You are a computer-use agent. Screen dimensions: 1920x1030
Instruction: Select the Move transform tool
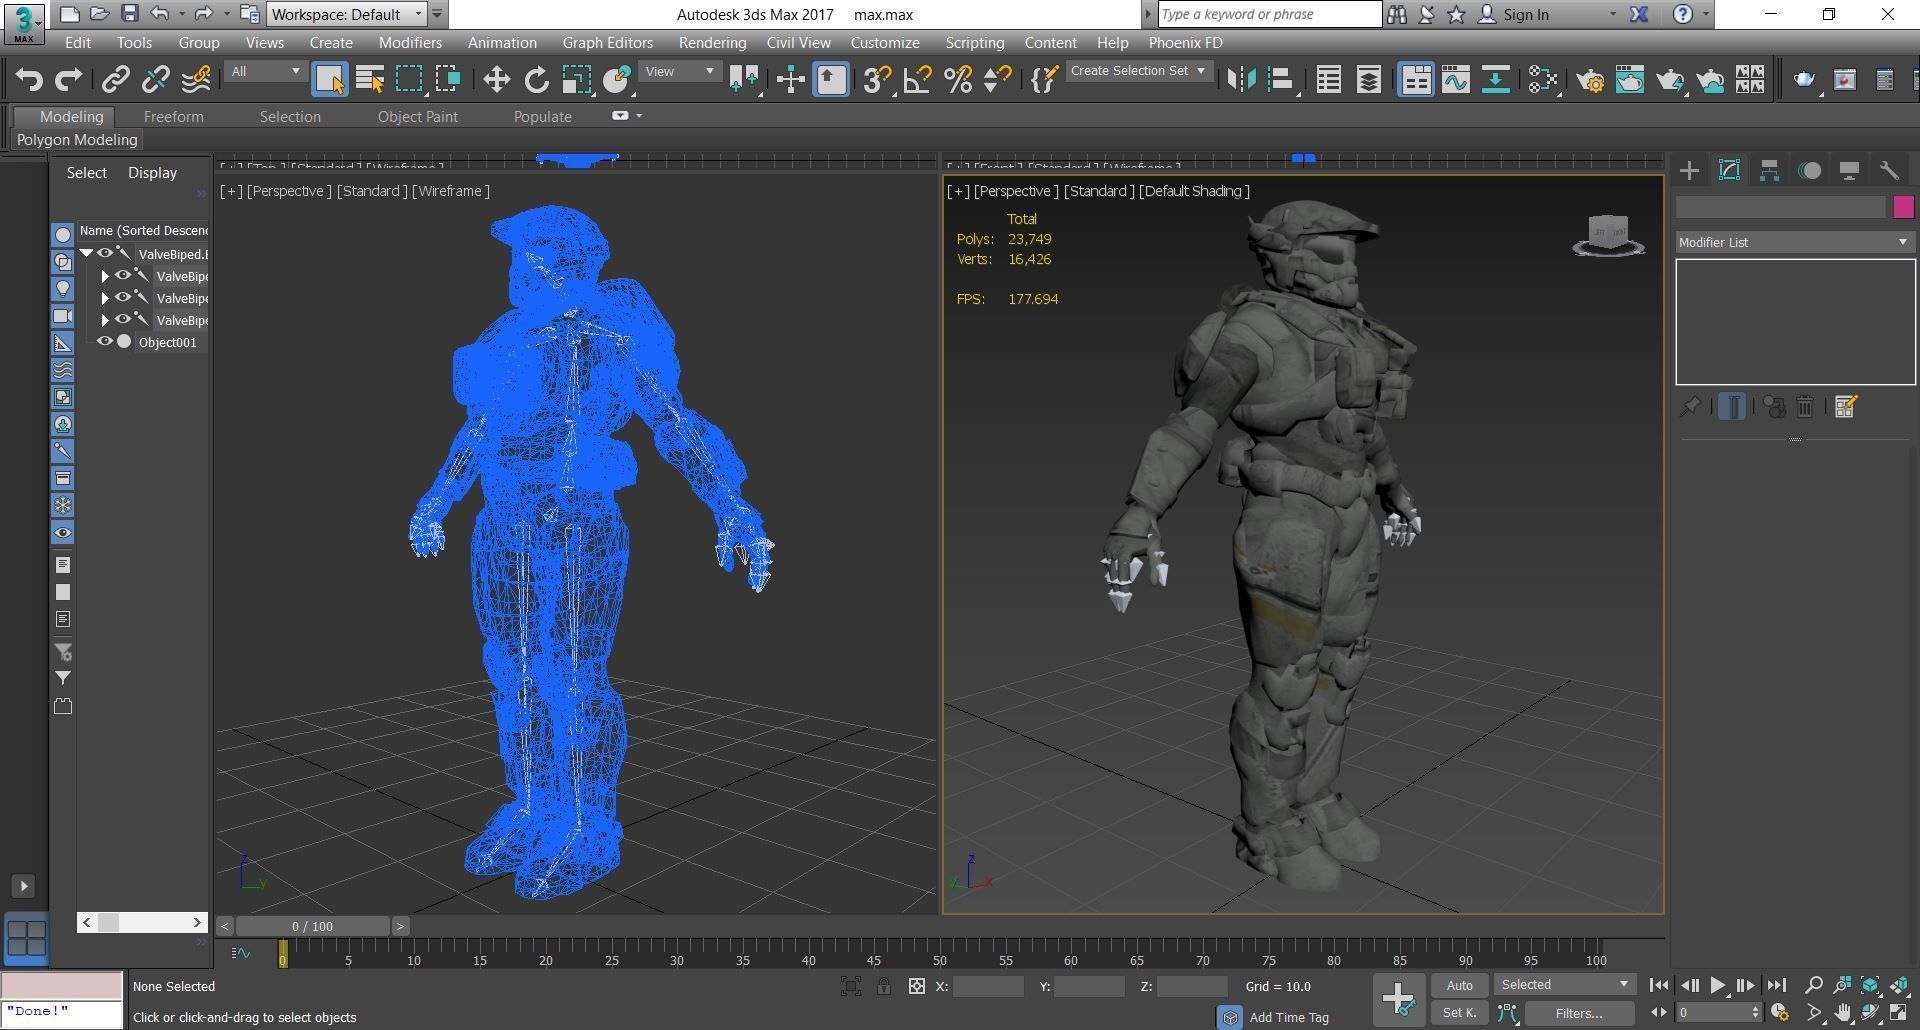496,79
